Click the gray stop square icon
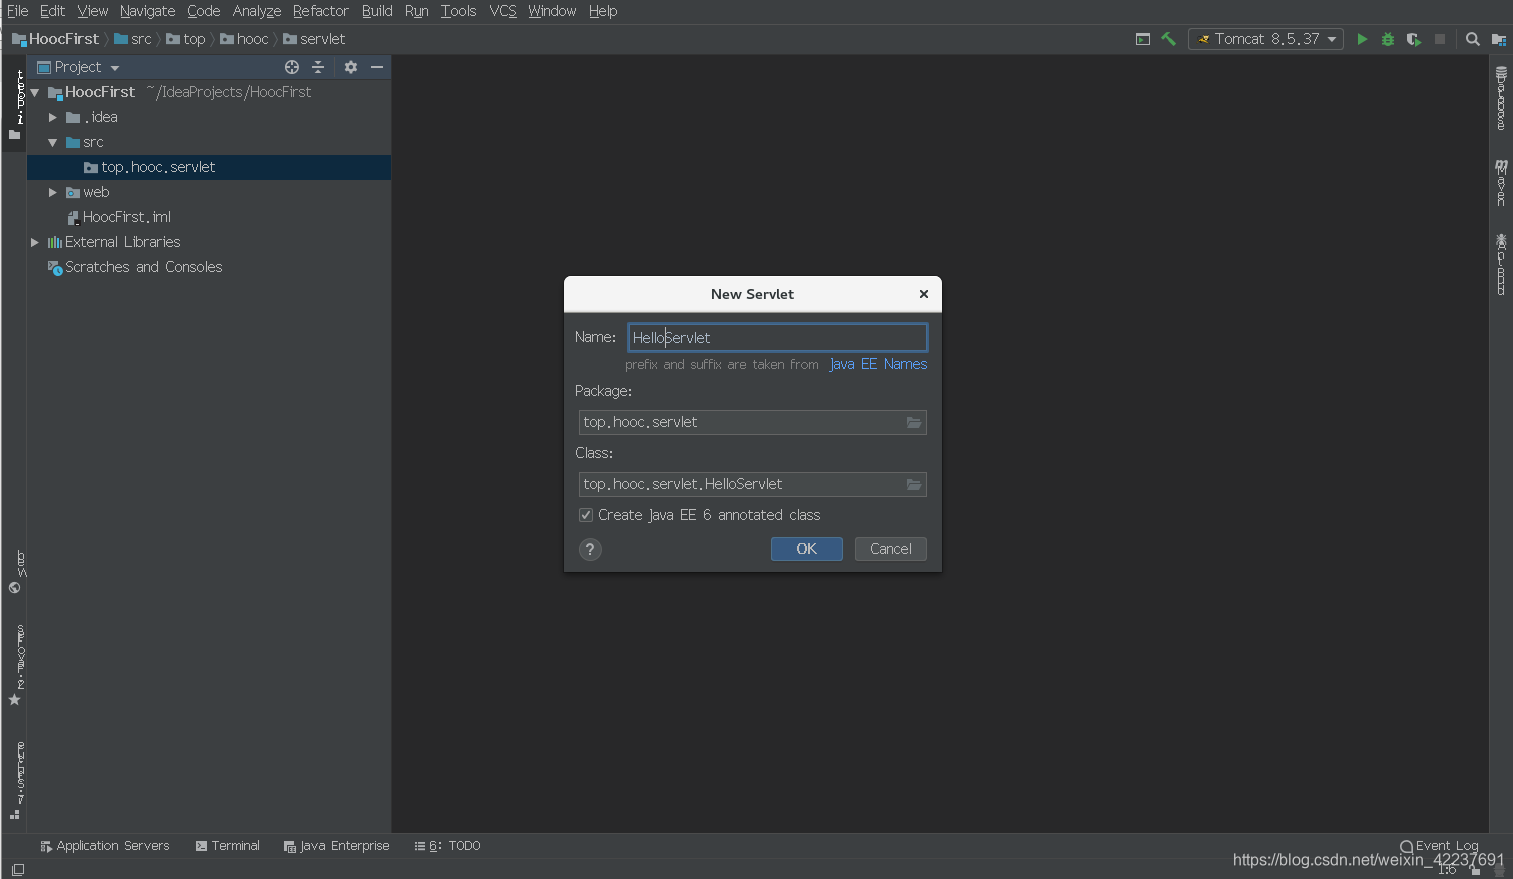Viewport: 1513px width, 879px height. point(1440,39)
